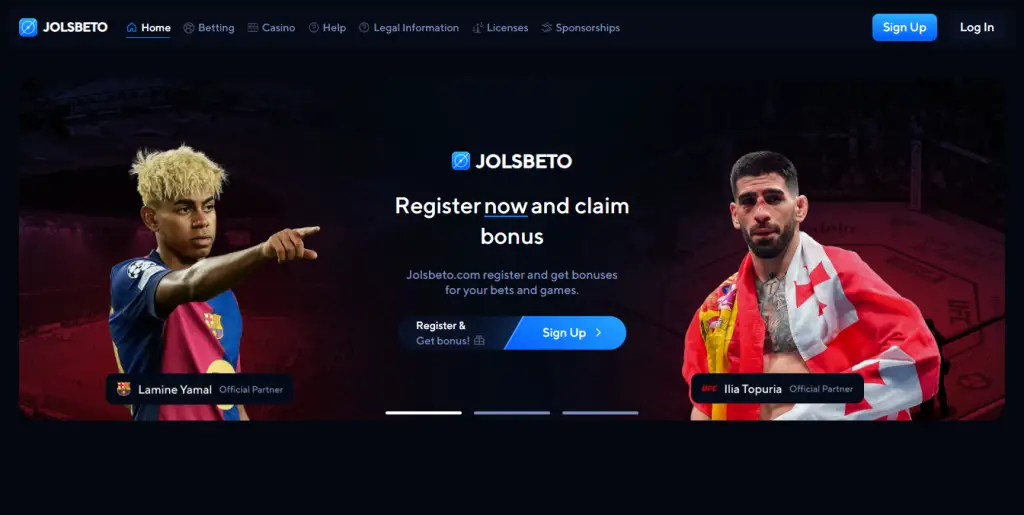Click the Legal Information icon

364,27
